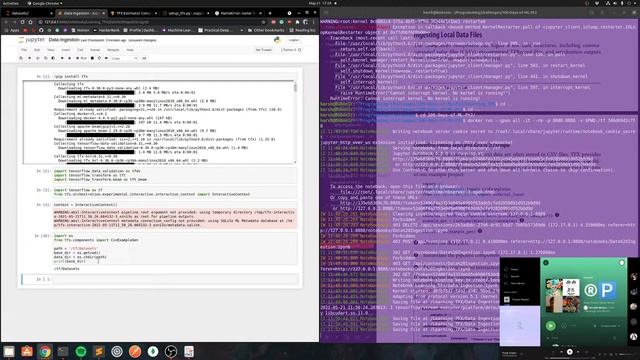Viewport: 640px width, 360px height.
Task: Open the Insert menu in Jupyter
Action: point(66,50)
